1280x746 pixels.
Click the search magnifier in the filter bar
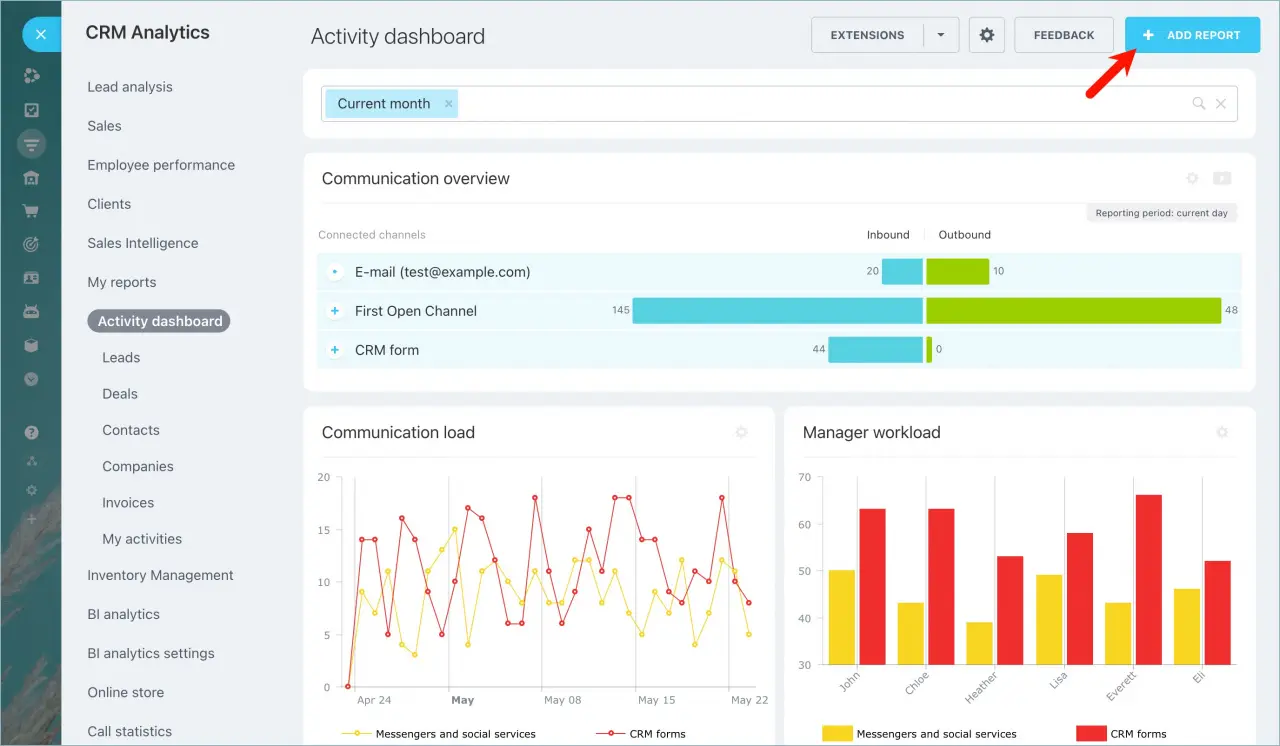1198,104
